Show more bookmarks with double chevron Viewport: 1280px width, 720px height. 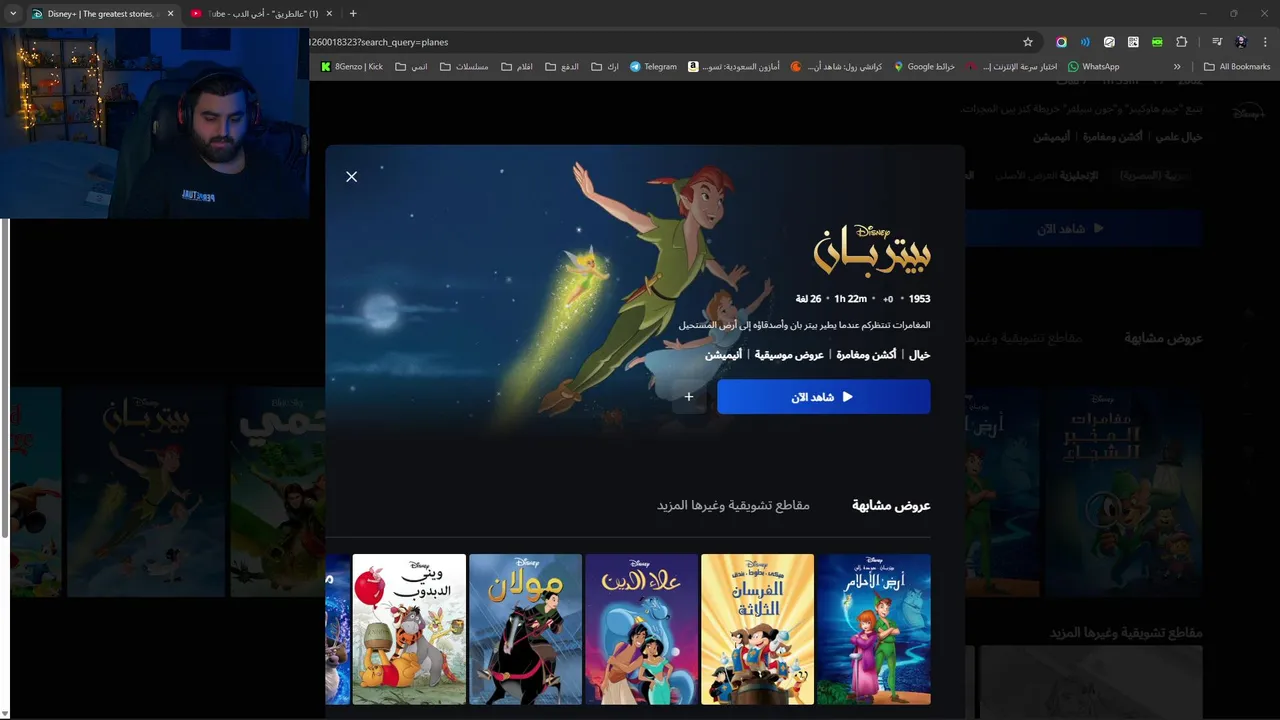click(1177, 67)
